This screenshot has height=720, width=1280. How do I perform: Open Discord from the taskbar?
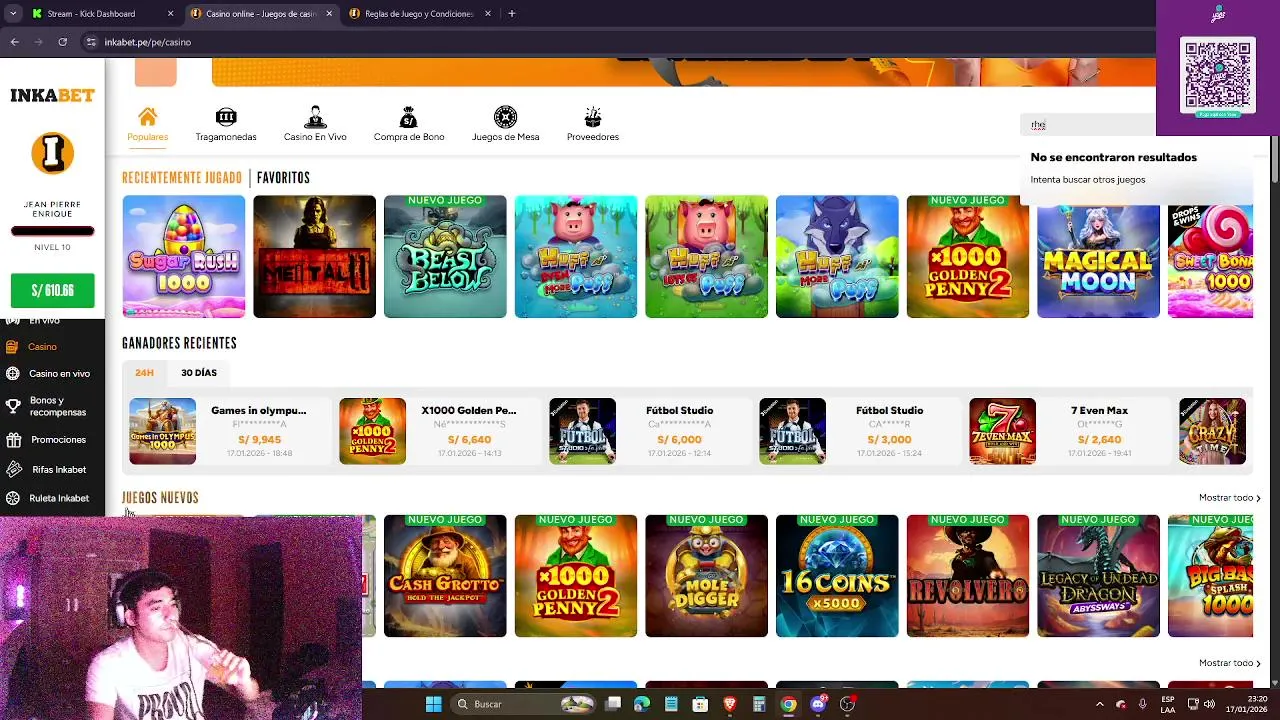[x=818, y=704]
